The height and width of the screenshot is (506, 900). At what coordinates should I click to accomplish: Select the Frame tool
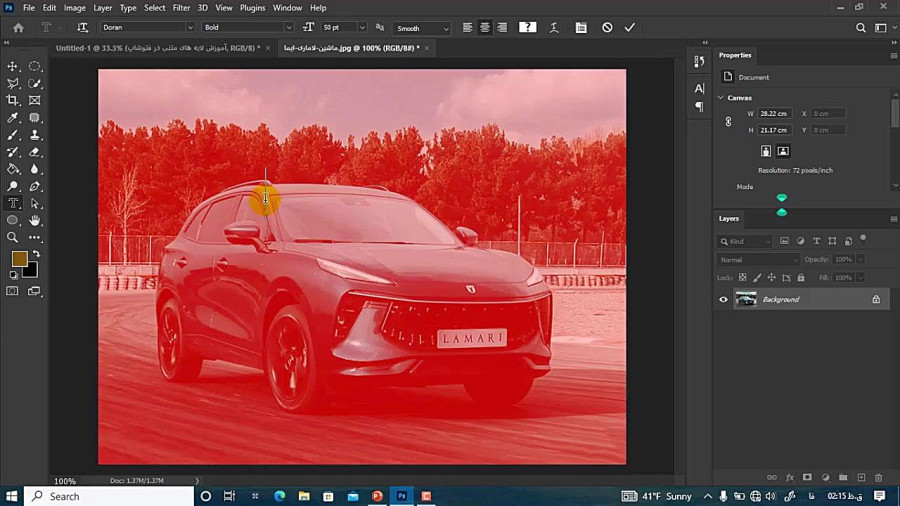coord(34,100)
